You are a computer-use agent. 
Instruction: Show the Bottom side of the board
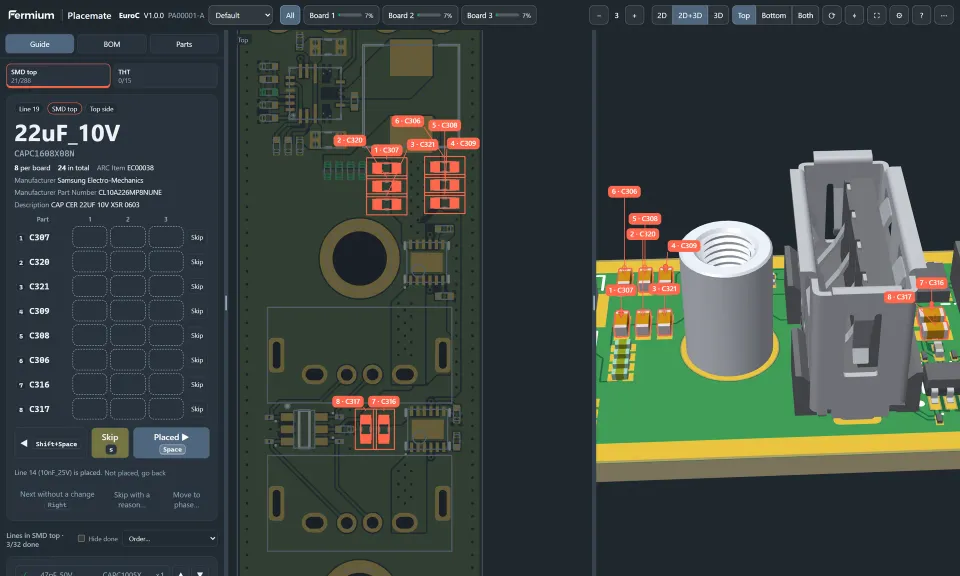point(774,15)
